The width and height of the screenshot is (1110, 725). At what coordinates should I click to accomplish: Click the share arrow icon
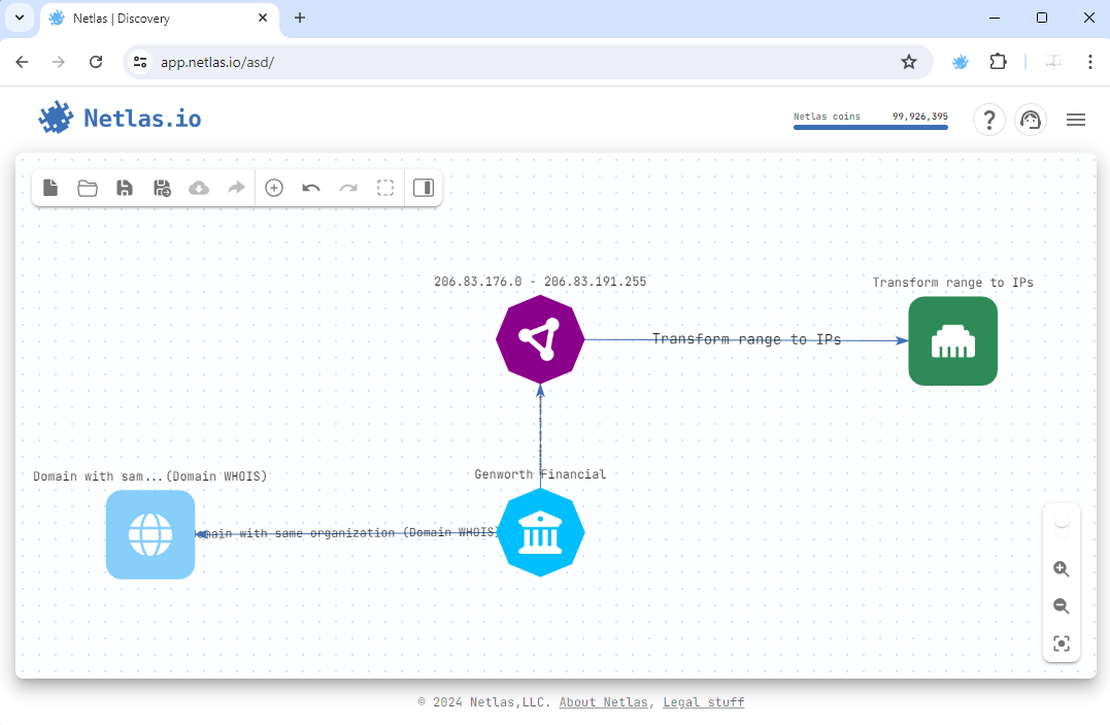coord(236,187)
